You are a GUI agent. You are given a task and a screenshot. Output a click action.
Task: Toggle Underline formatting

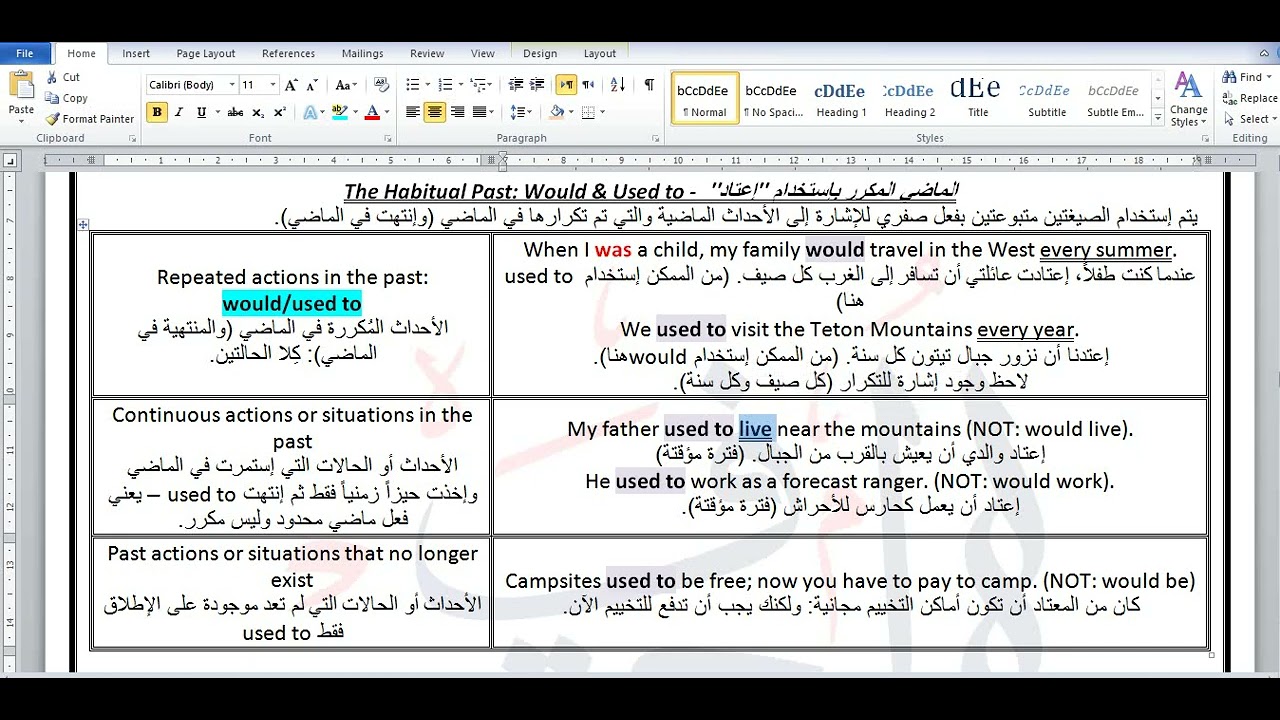tap(202, 112)
